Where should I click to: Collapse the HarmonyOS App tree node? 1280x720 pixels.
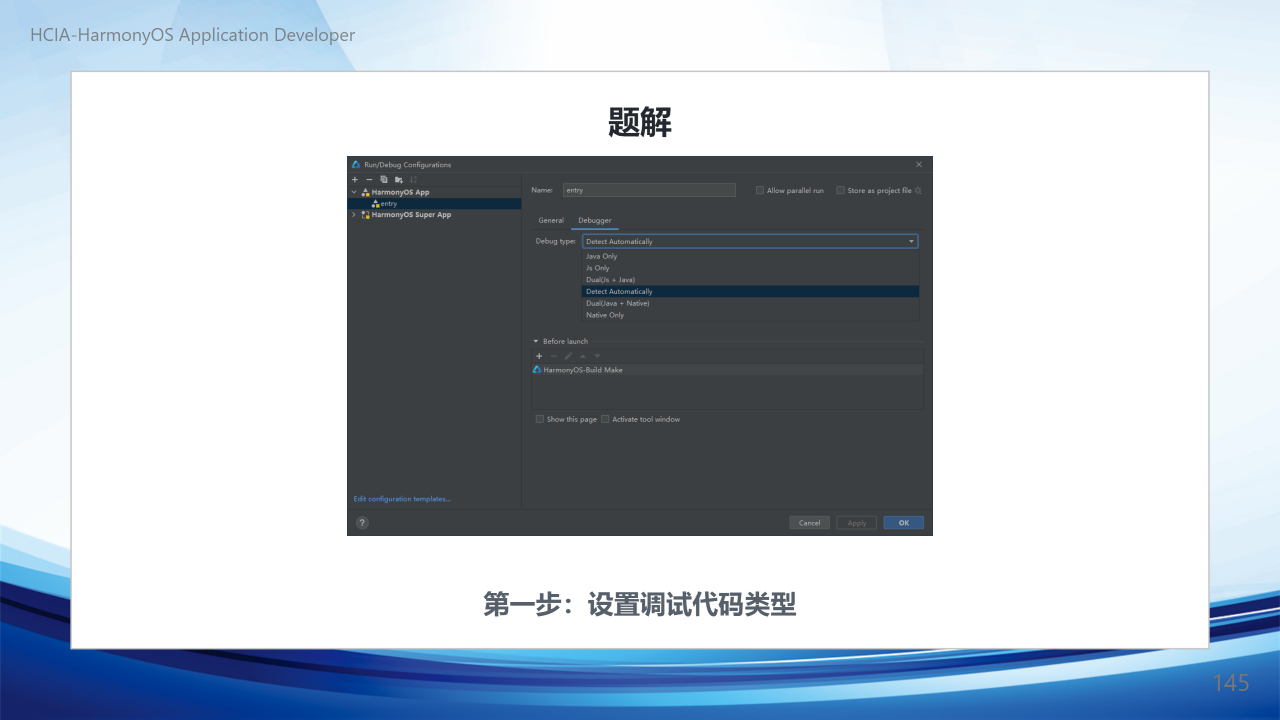pos(353,192)
